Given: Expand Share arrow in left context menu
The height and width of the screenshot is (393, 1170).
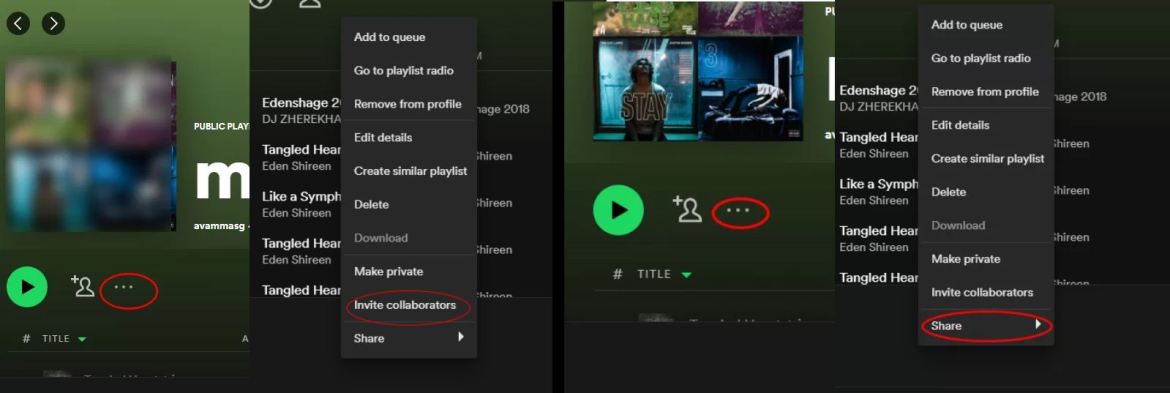Looking at the screenshot, I should (x=461, y=337).
